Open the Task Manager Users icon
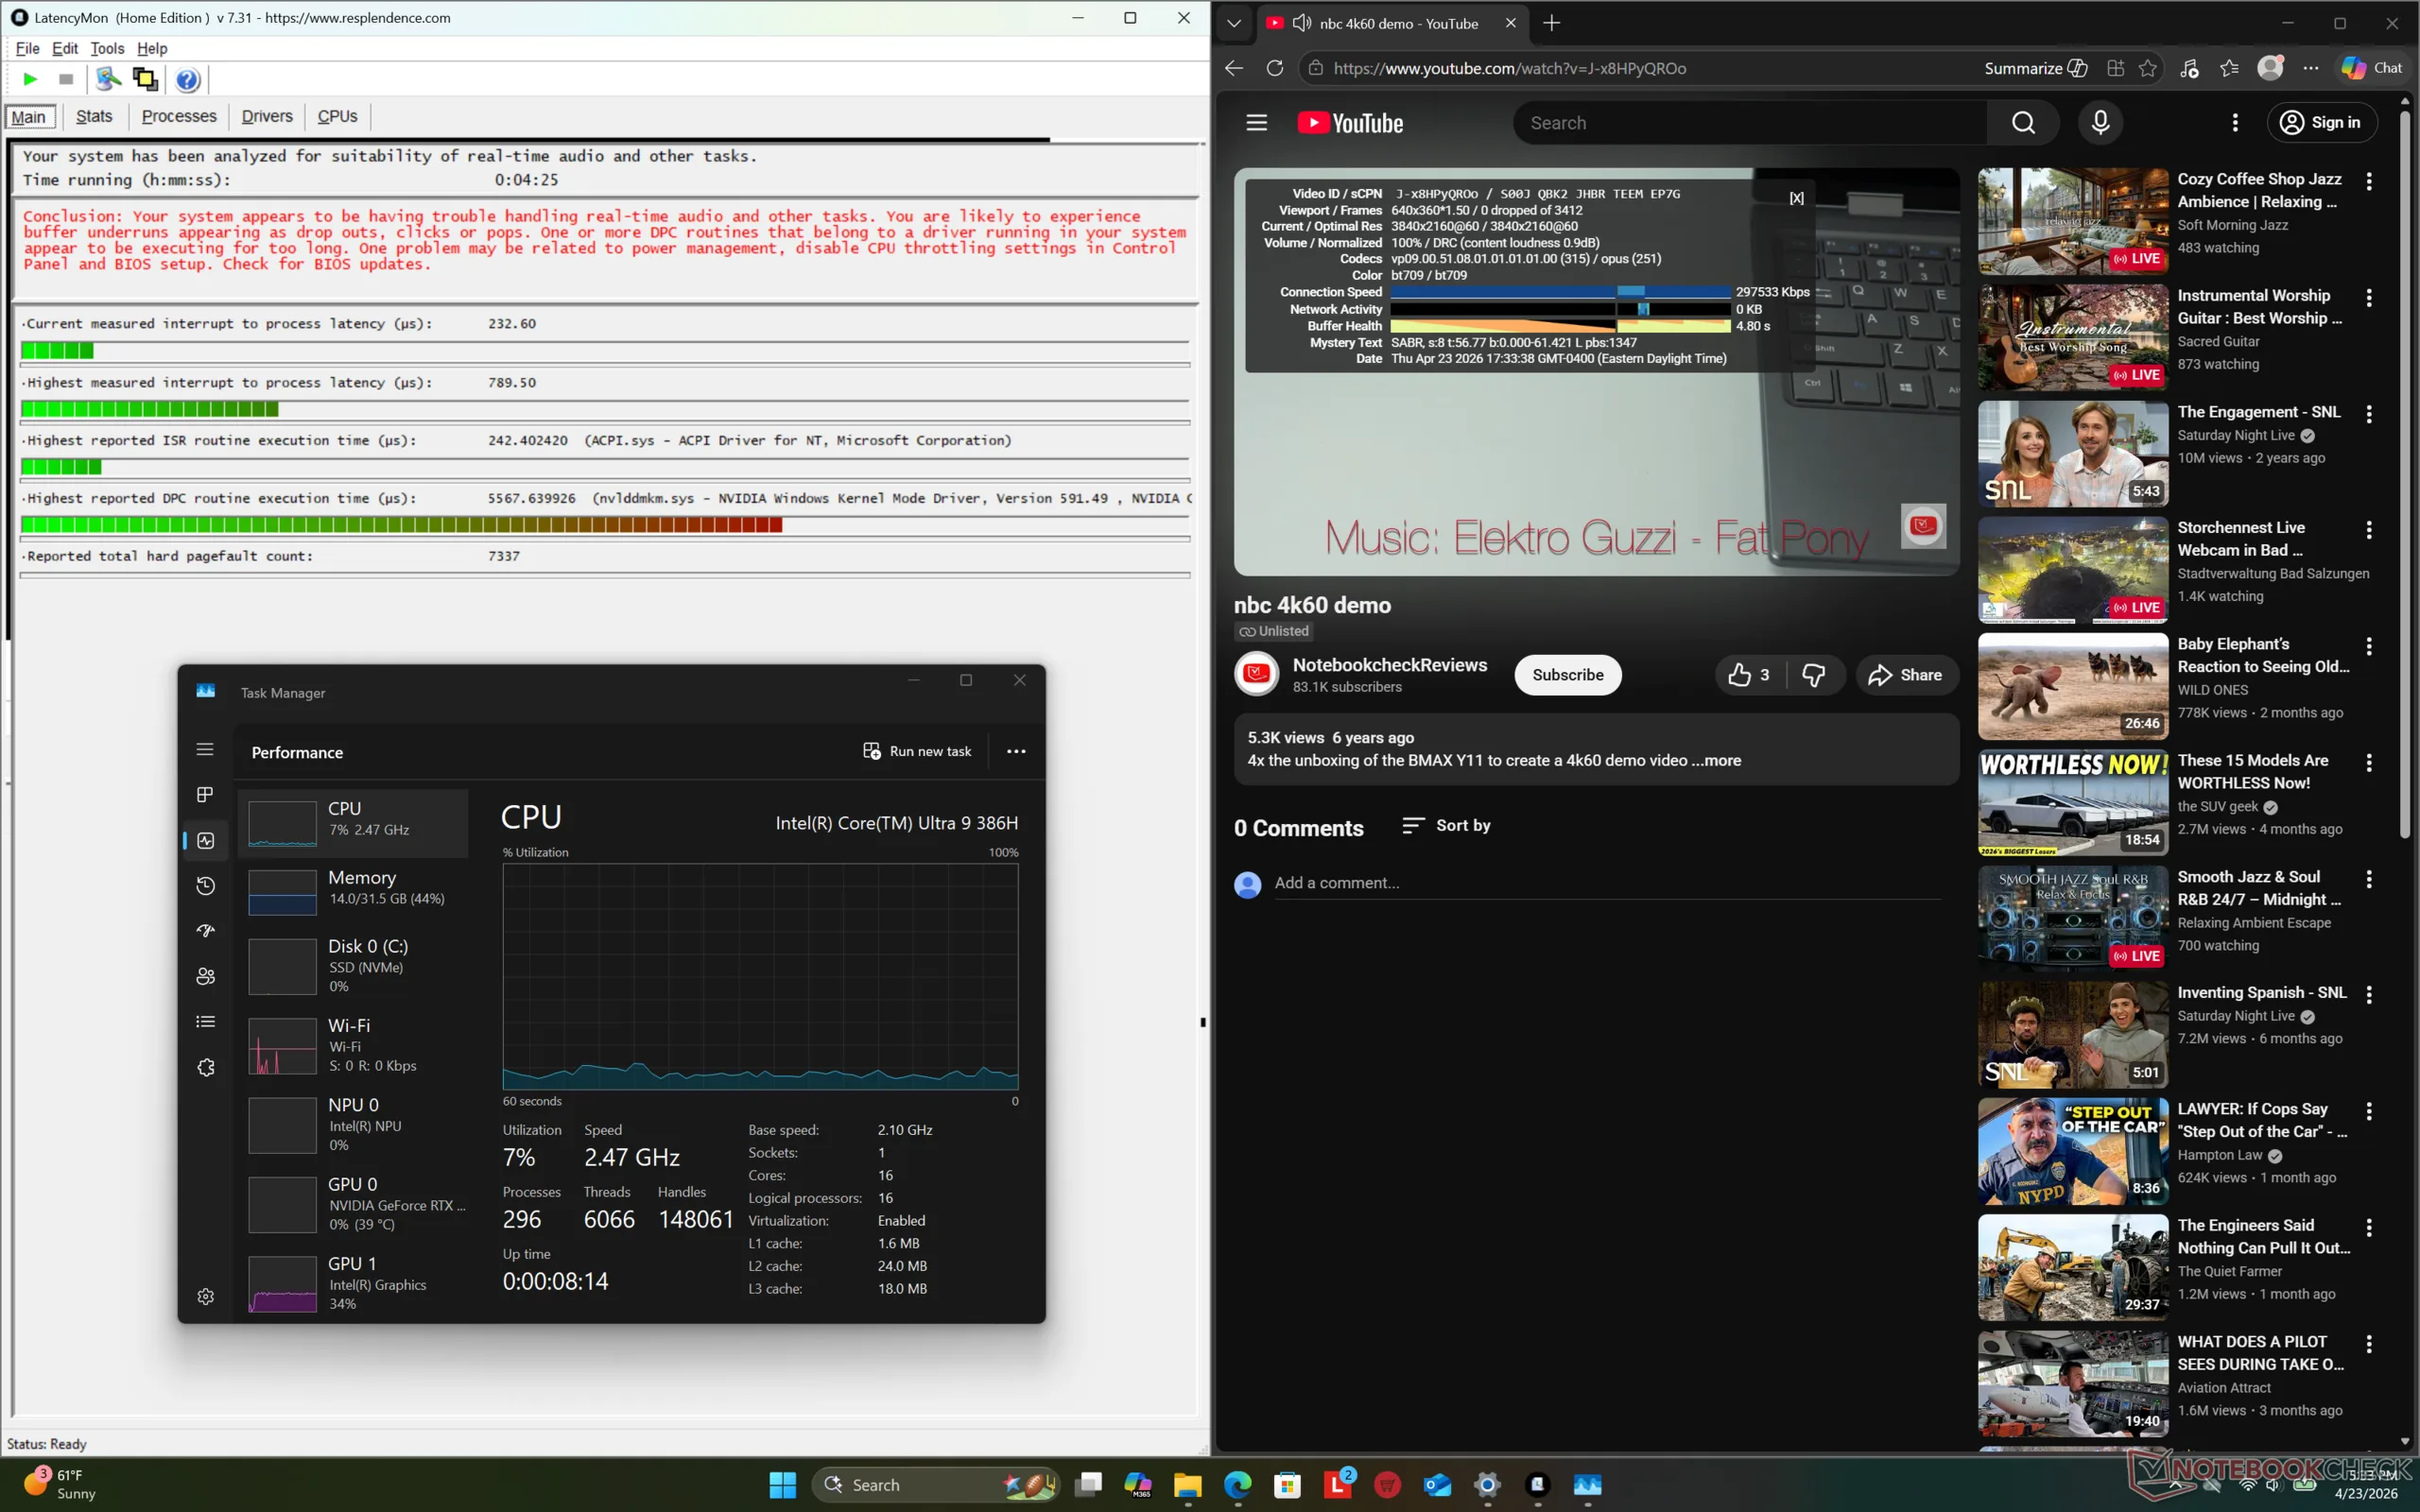This screenshot has height=1512, width=2420. [205, 976]
